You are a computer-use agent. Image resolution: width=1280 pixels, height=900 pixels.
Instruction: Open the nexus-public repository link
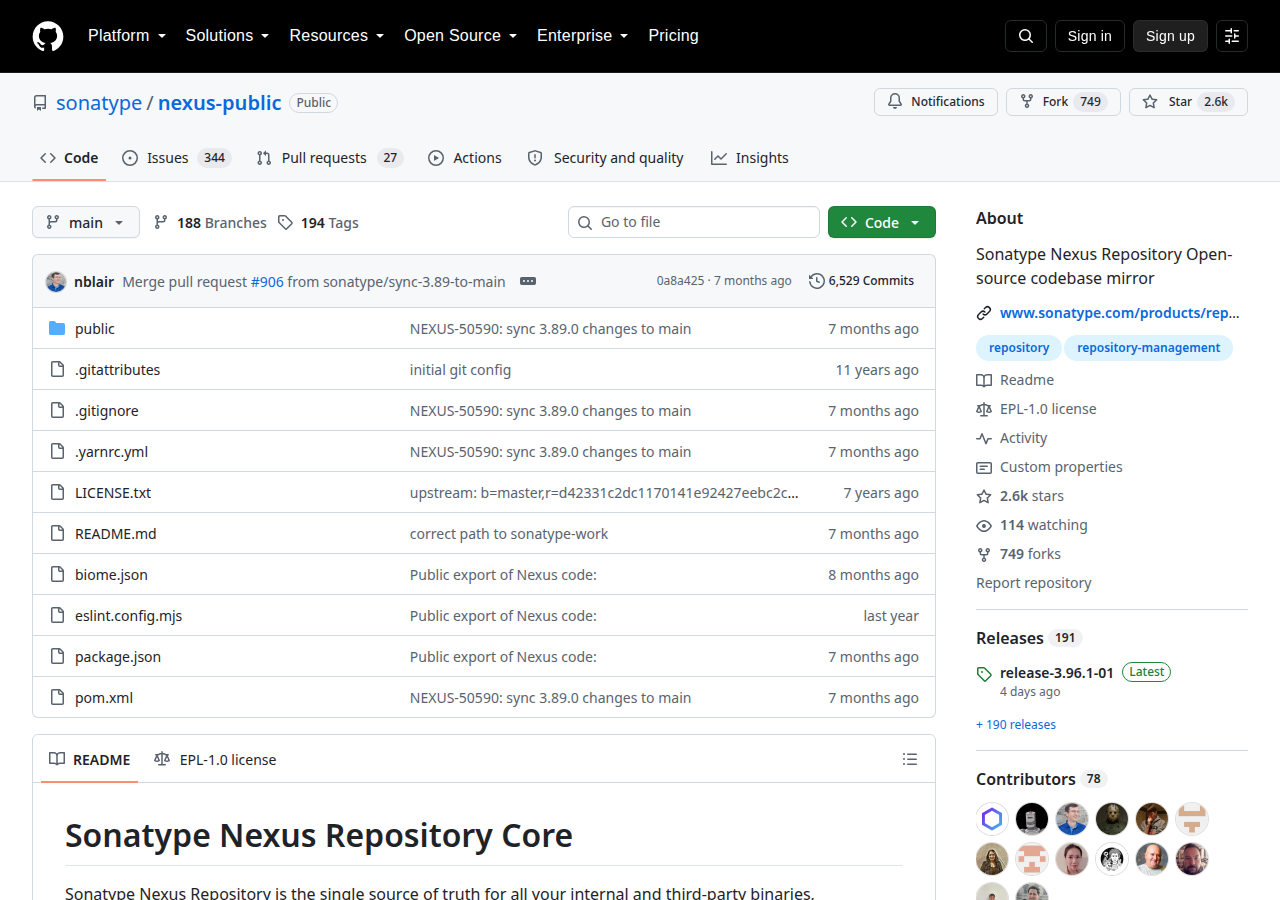[x=220, y=103]
